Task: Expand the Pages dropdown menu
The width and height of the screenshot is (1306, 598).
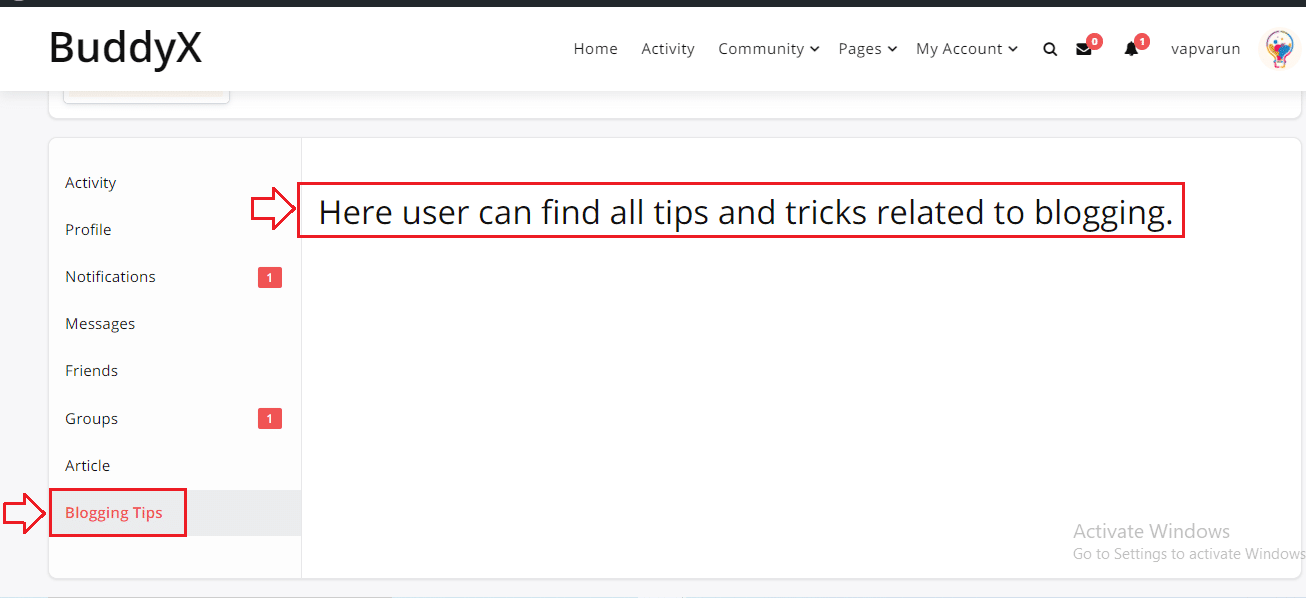Action: click(x=867, y=49)
